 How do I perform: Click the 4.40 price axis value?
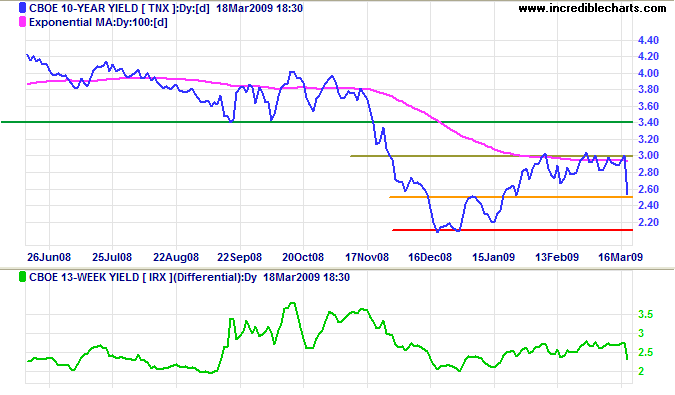[648, 40]
